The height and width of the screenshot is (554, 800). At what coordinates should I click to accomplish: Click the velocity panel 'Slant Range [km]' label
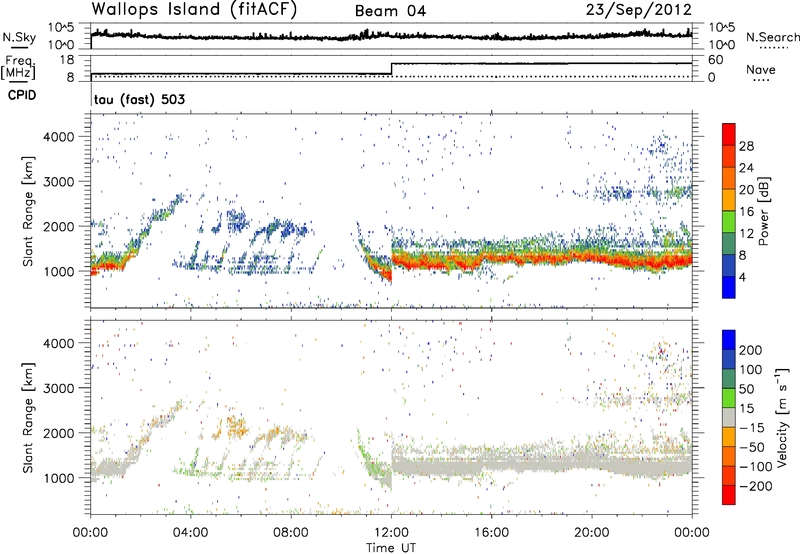coord(28,418)
